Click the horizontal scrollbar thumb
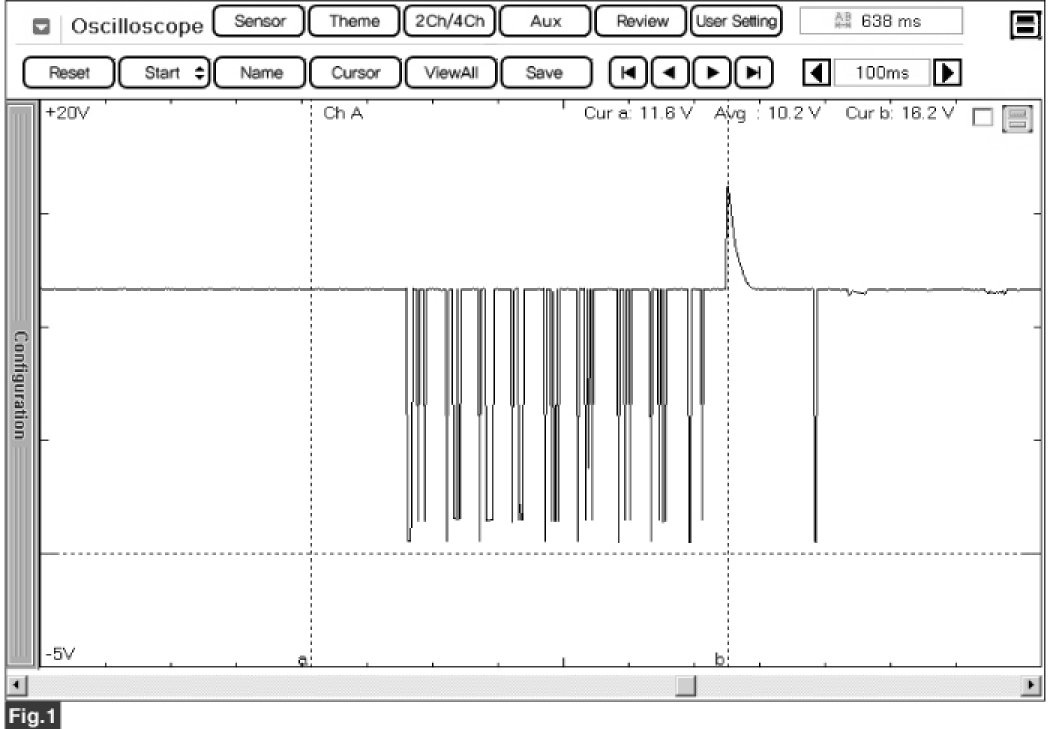Screen dimensions: 1050x729 [x=686, y=685]
